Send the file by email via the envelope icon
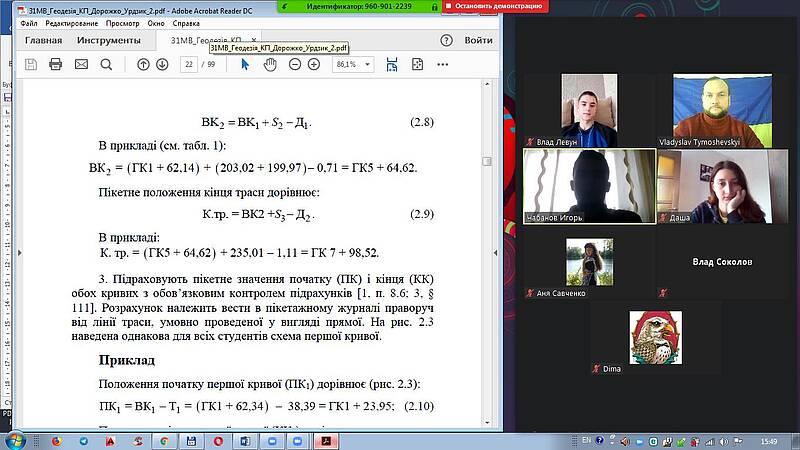The image size is (800, 450). pyautogui.click(x=80, y=64)
